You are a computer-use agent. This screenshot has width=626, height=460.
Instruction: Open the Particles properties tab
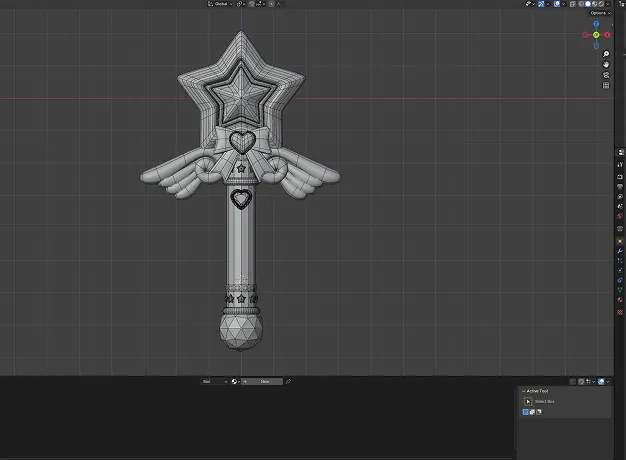[x=620, y=260]
